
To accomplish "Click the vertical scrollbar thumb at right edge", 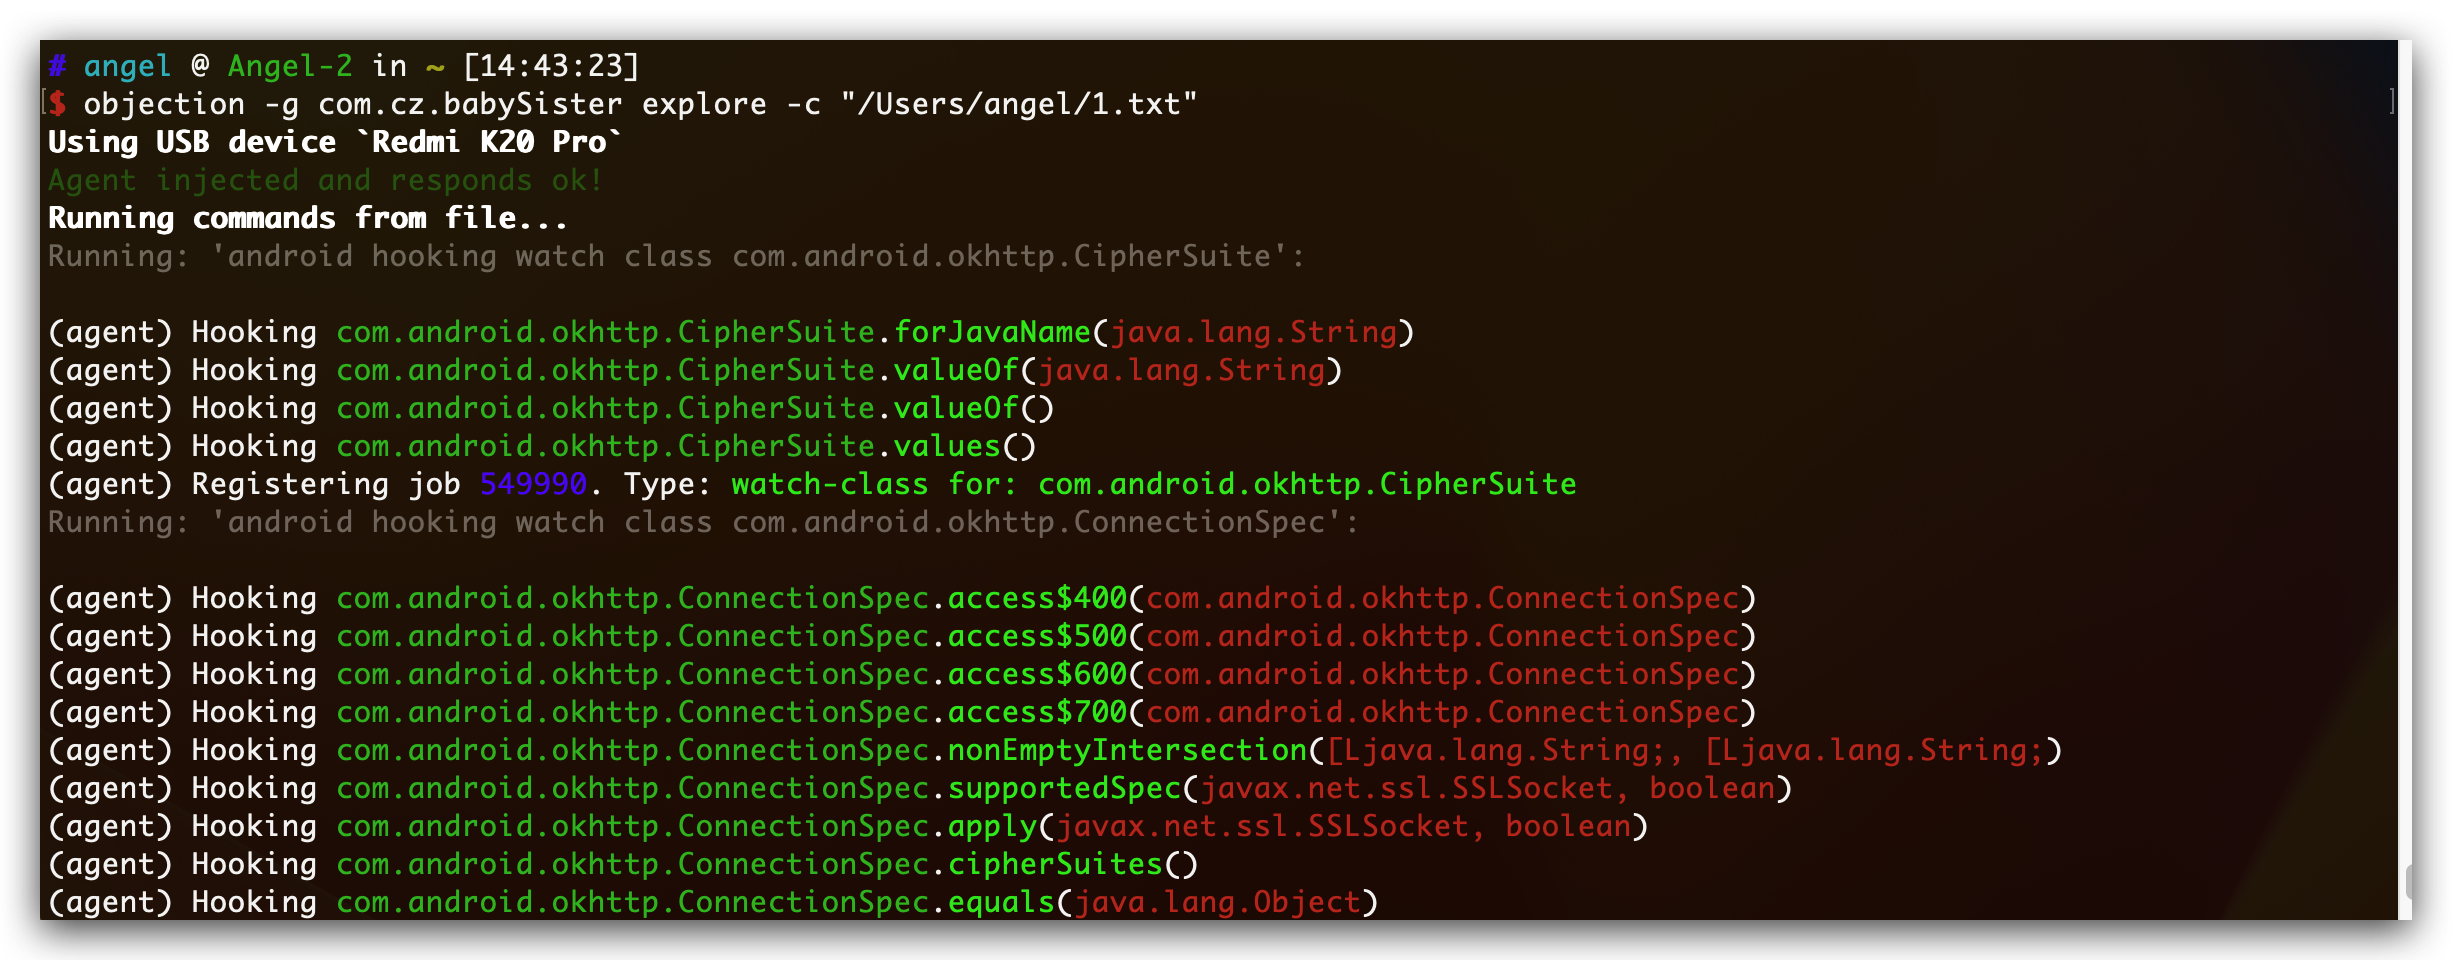I will (x=2407, y=883).
